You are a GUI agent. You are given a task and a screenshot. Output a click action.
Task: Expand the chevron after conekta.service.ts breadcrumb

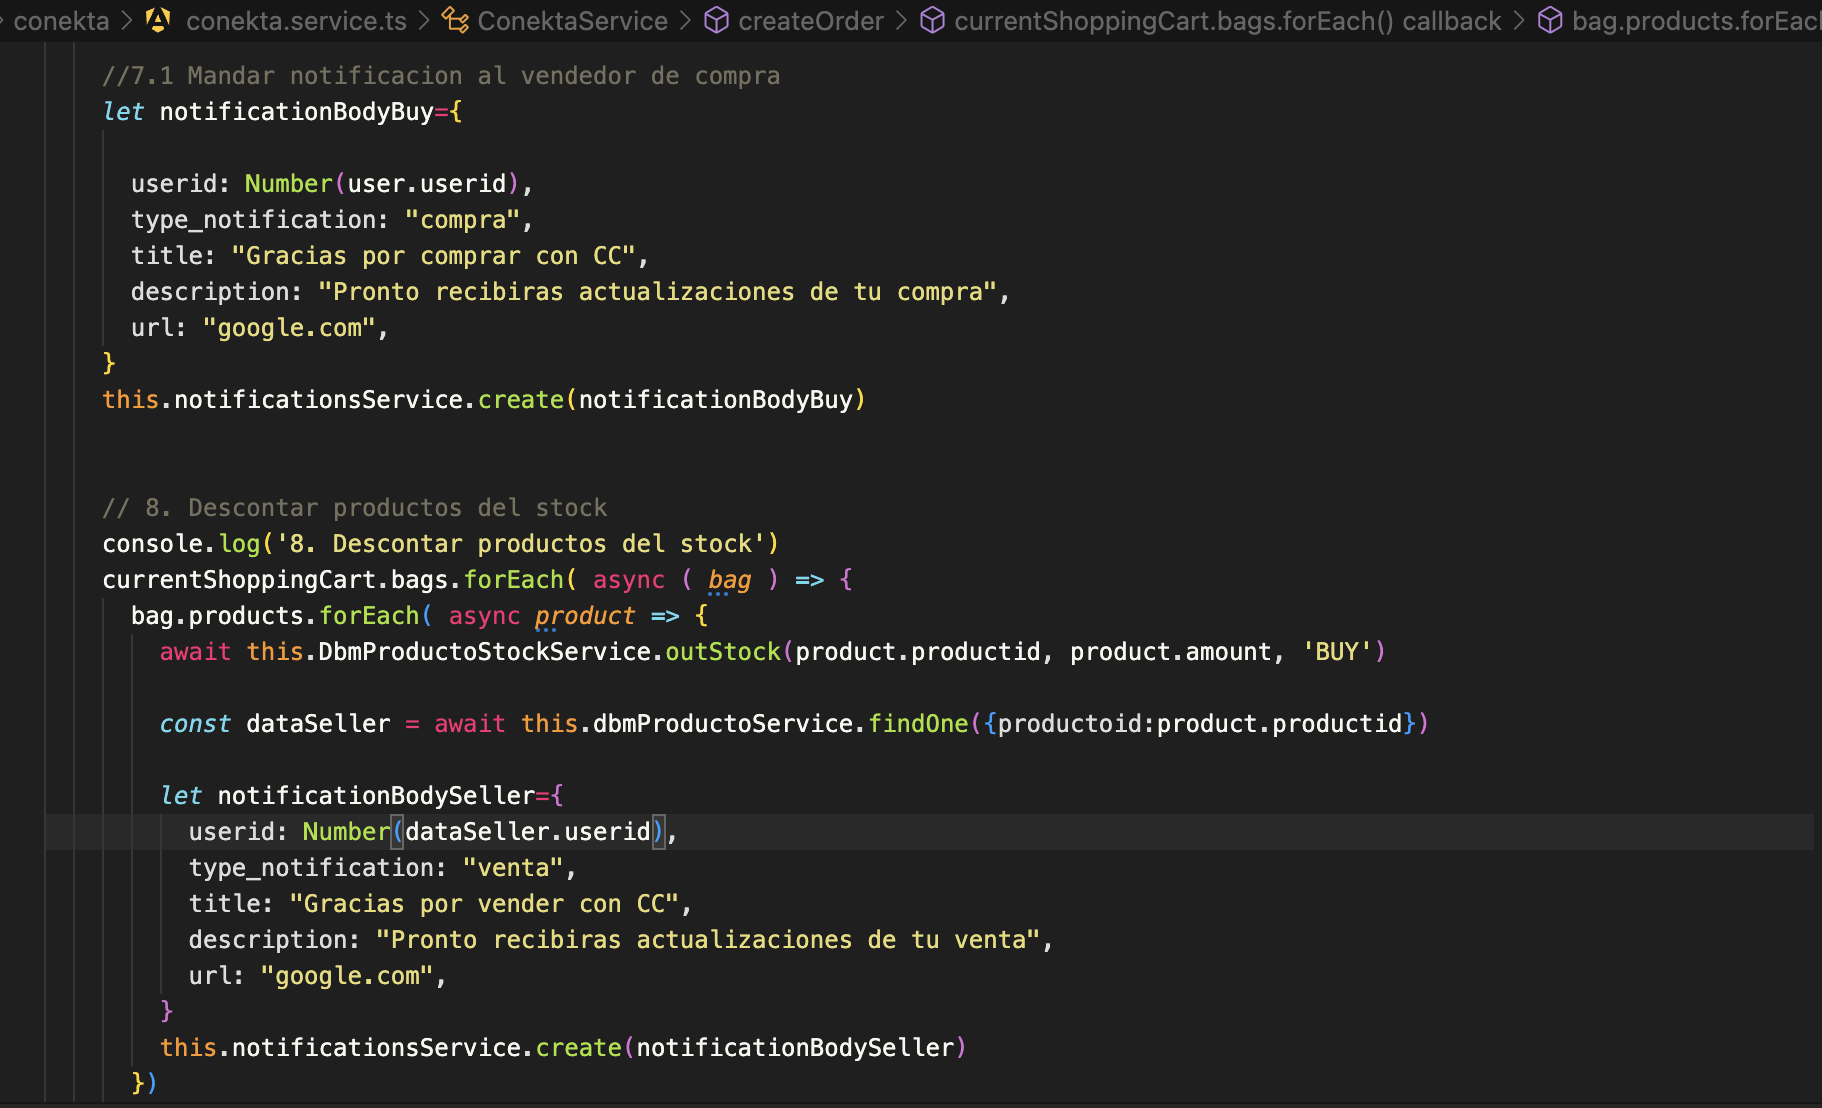coord(424,20)
